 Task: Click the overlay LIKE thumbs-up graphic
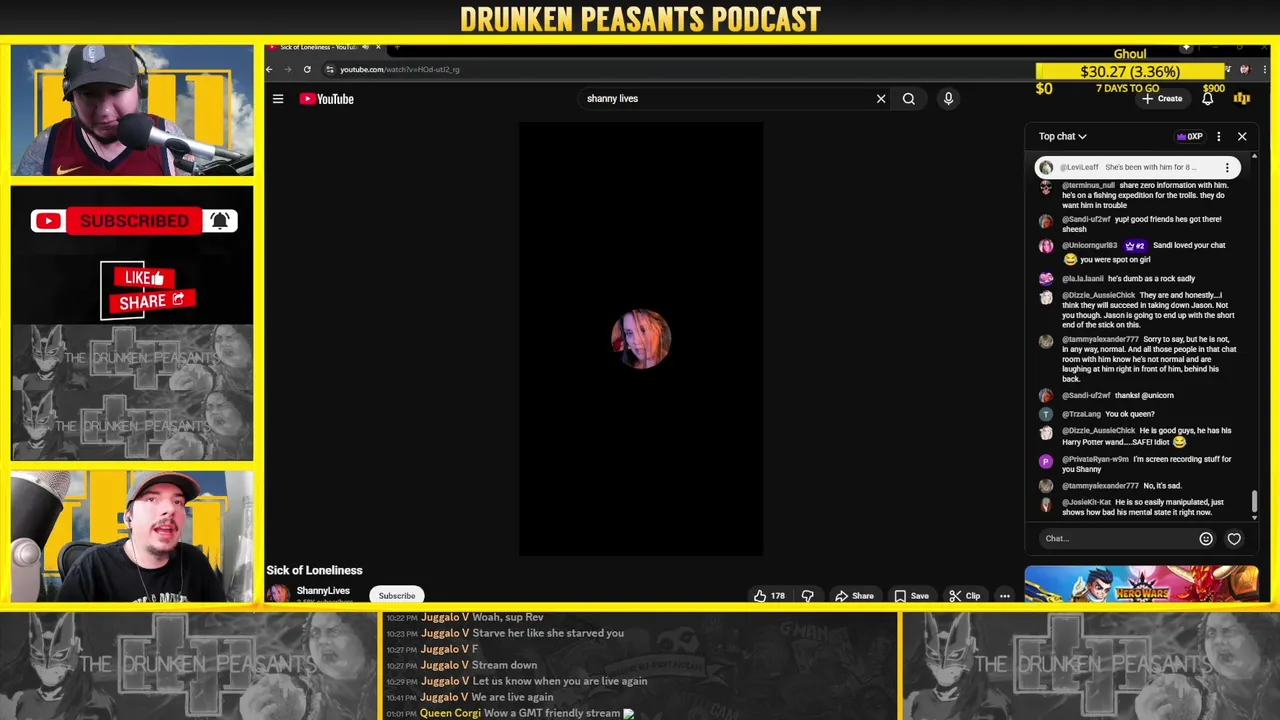point(145,278)
